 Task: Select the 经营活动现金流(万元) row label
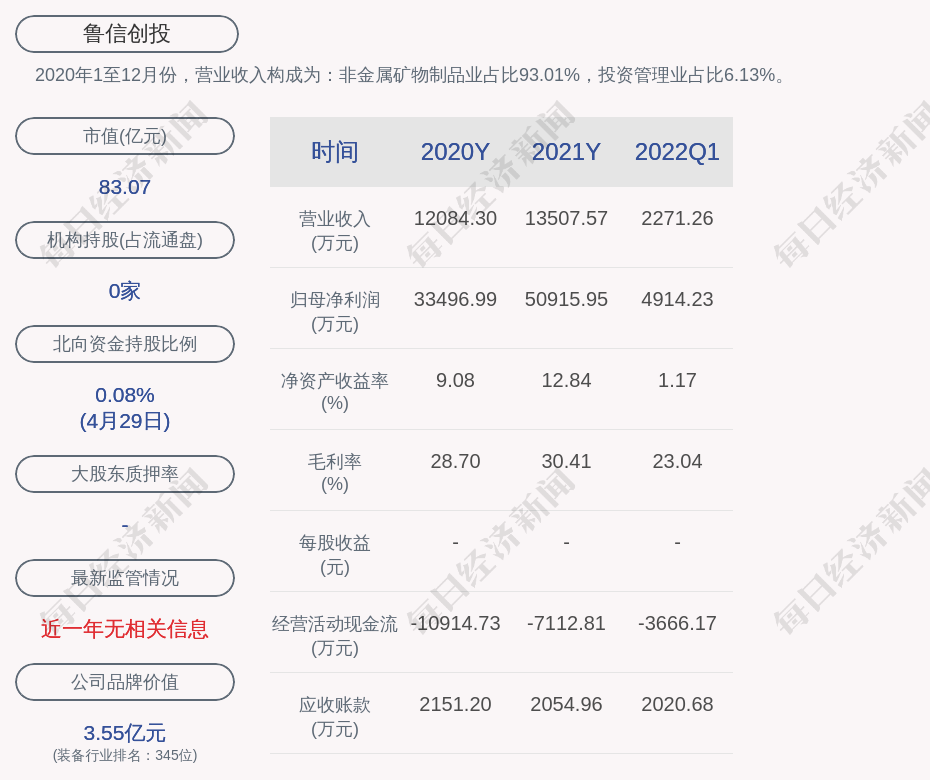pyautogui.click(x=335, y=635)
